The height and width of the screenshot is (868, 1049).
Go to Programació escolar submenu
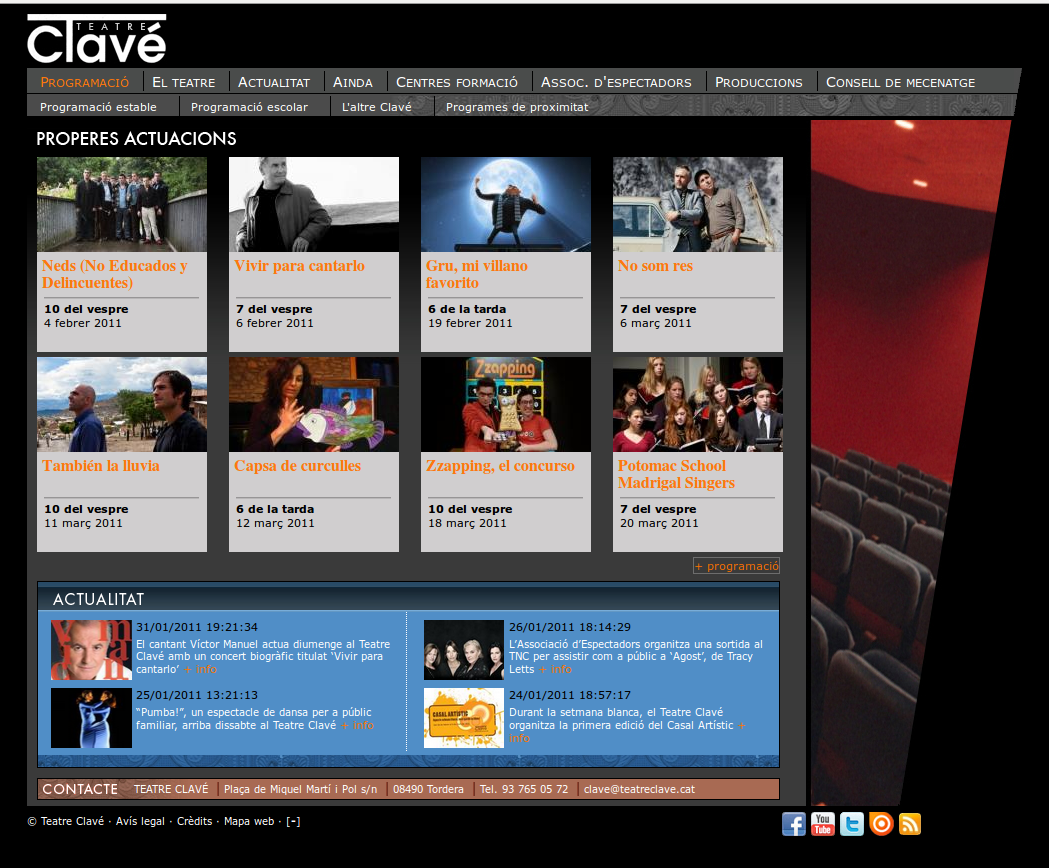[x=249, y=107]
